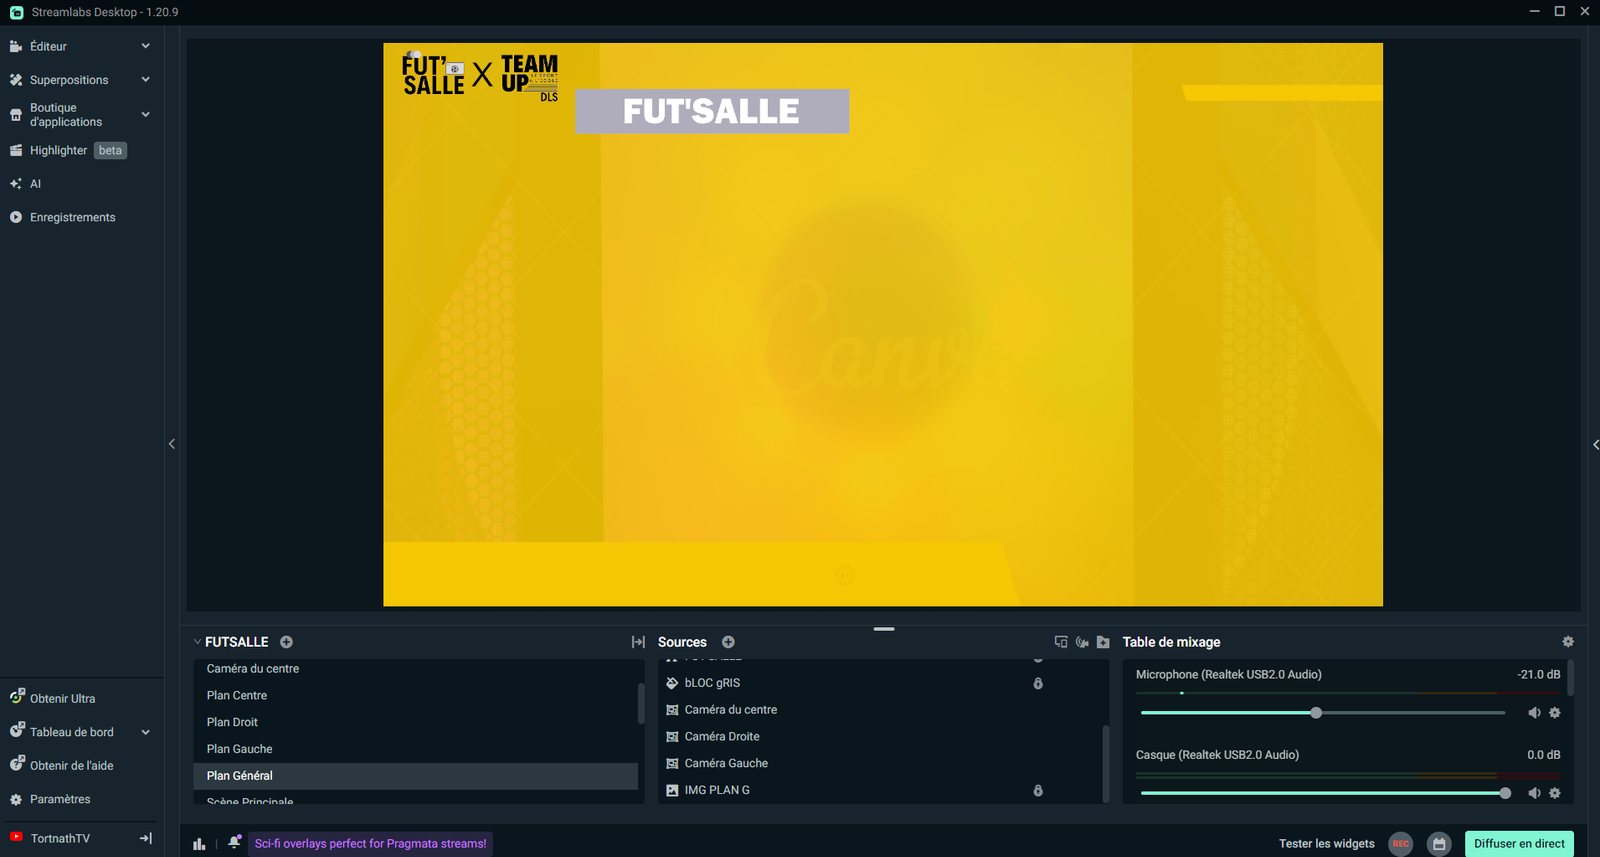The height and width of the screenshot is (857, 1600).
Task: Mute the Microphone audio source
Action: 1534,713
